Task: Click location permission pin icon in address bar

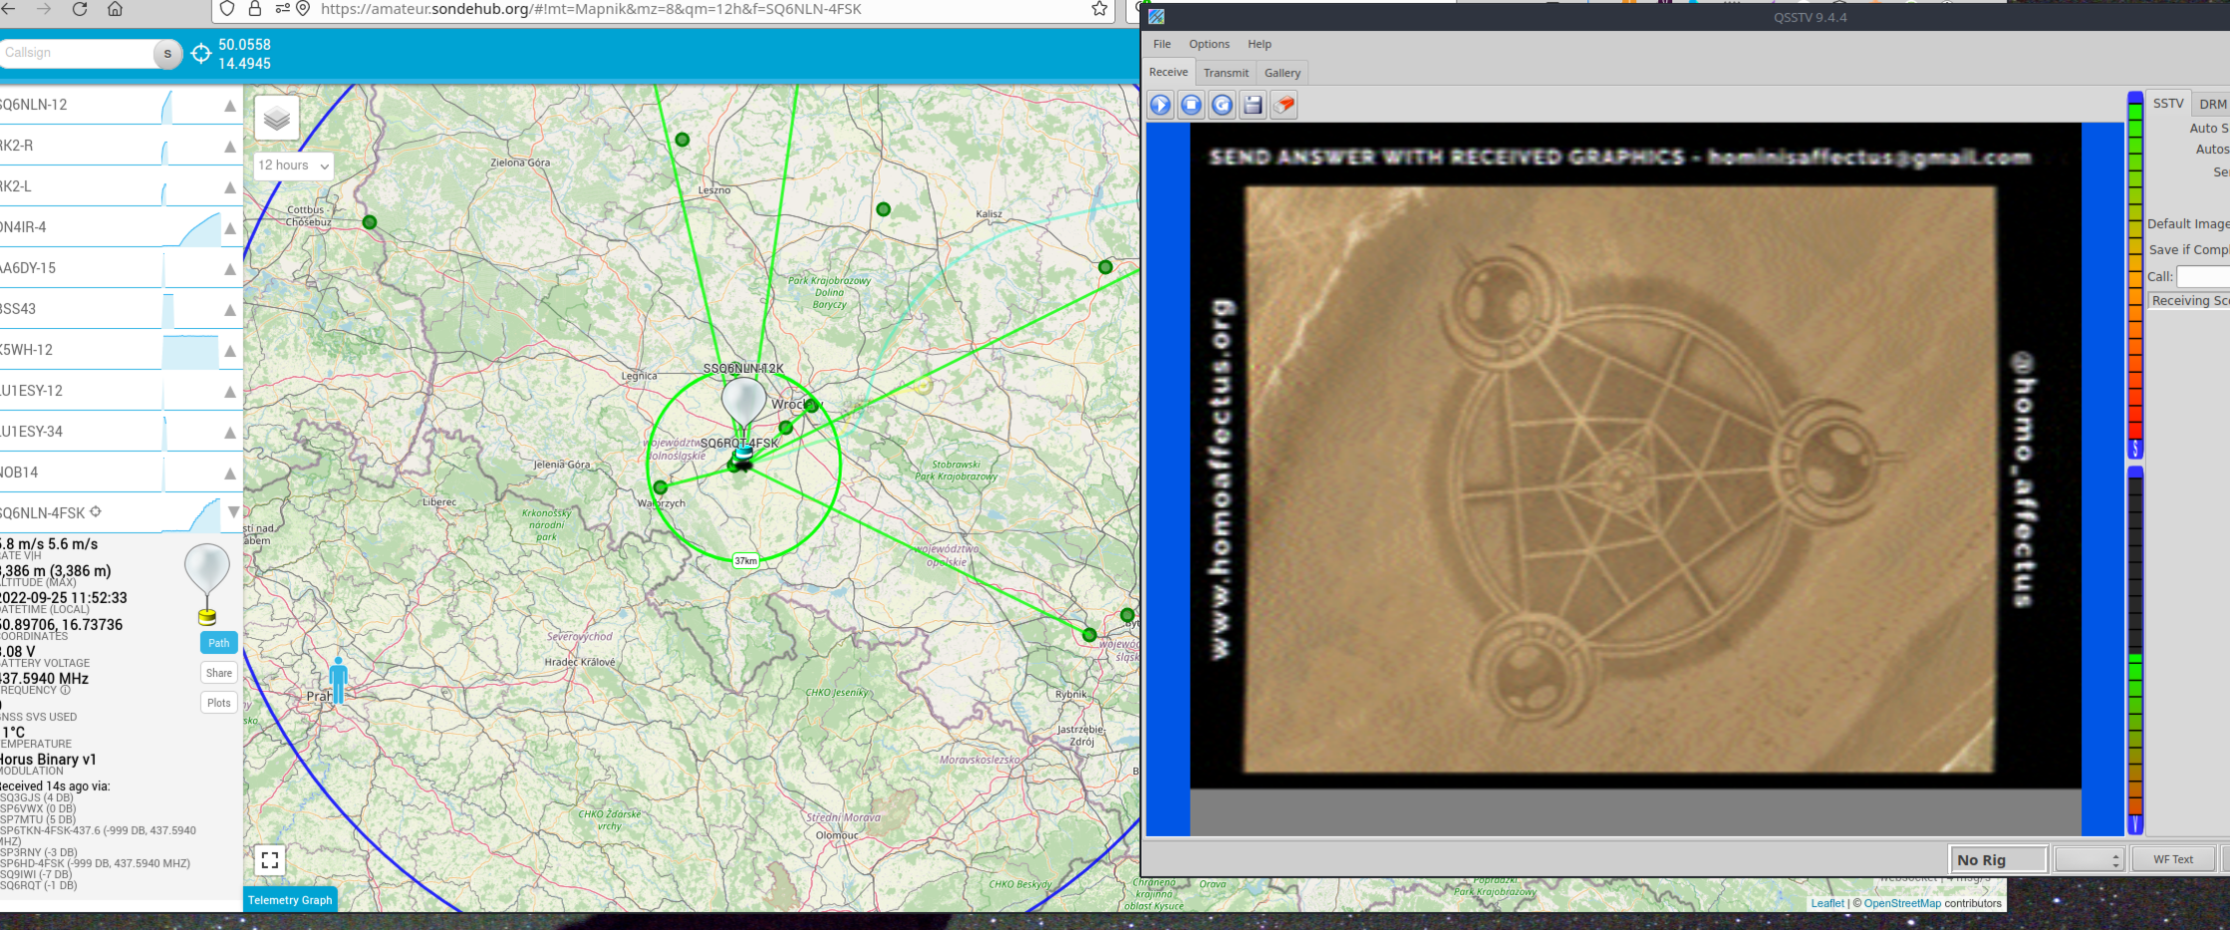Action: point(303,9)
